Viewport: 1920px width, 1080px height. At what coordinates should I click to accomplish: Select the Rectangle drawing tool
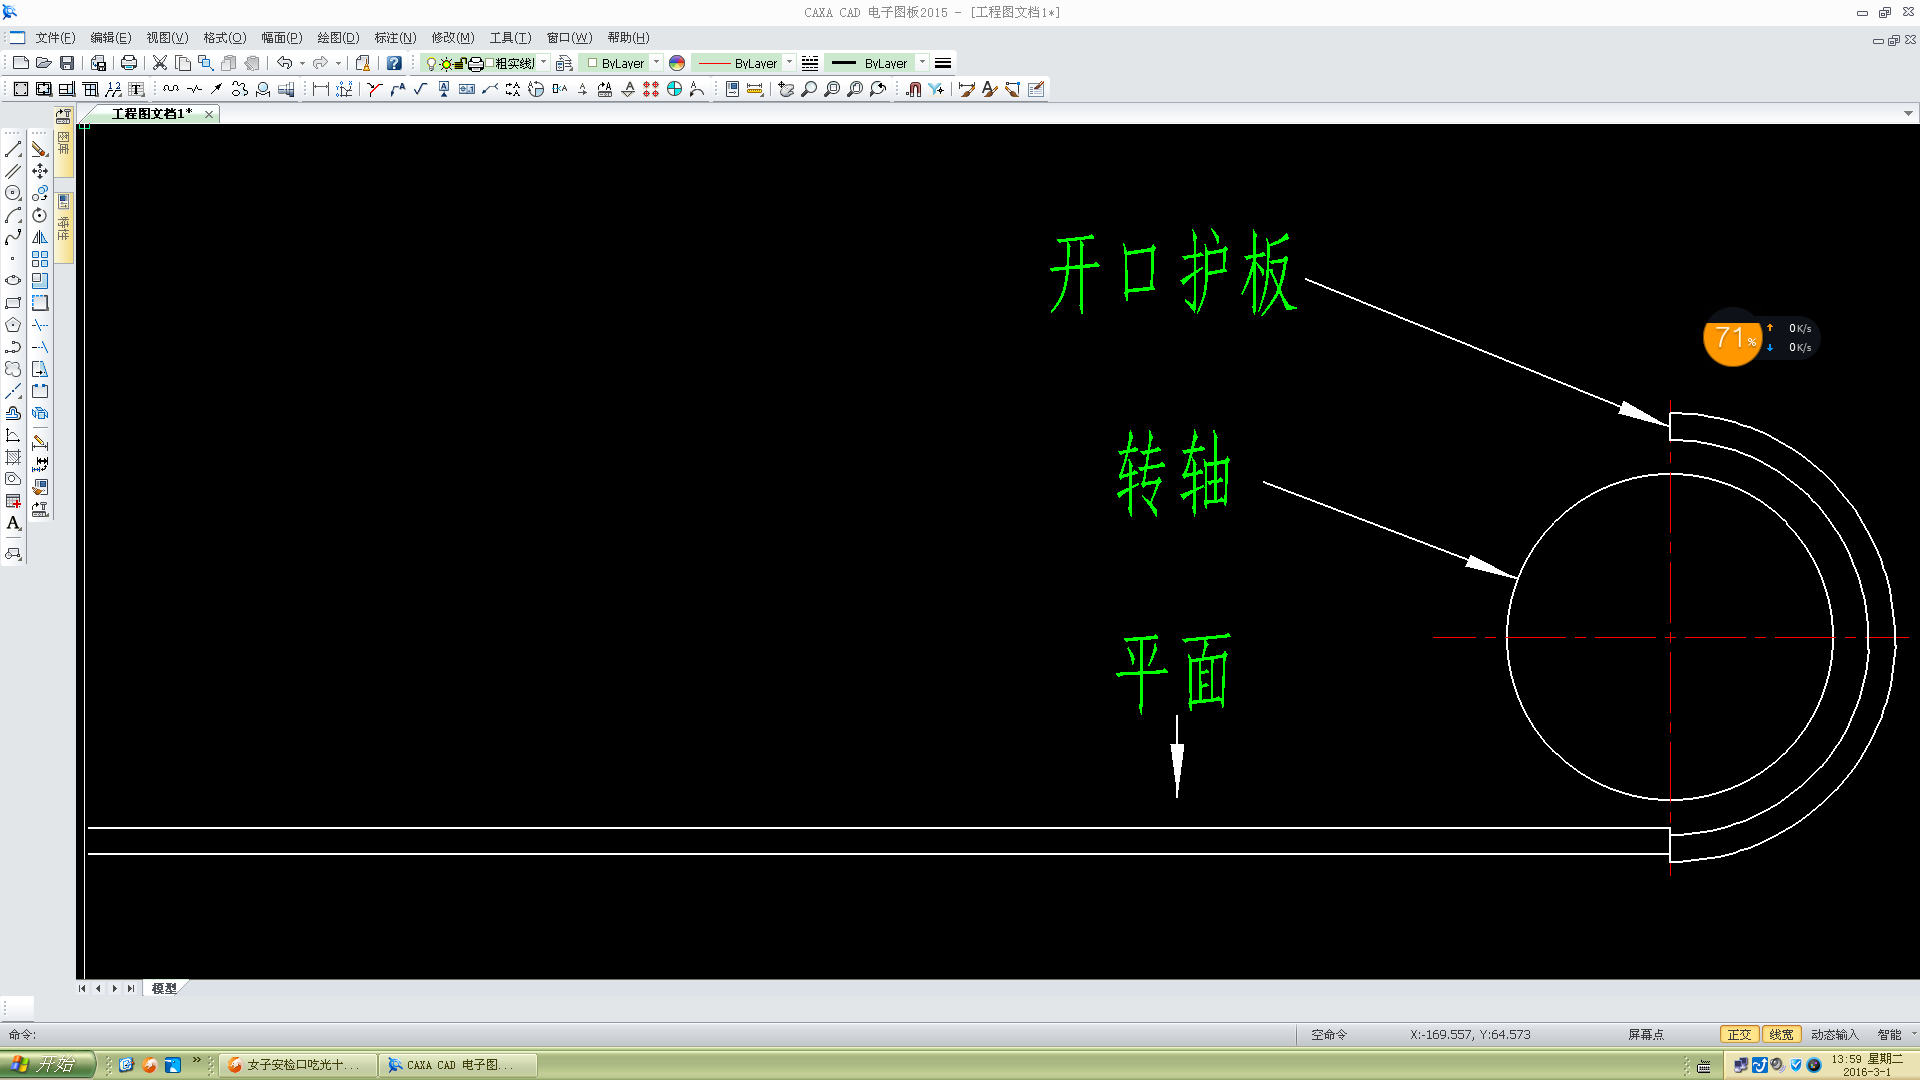tap(13, 303)
